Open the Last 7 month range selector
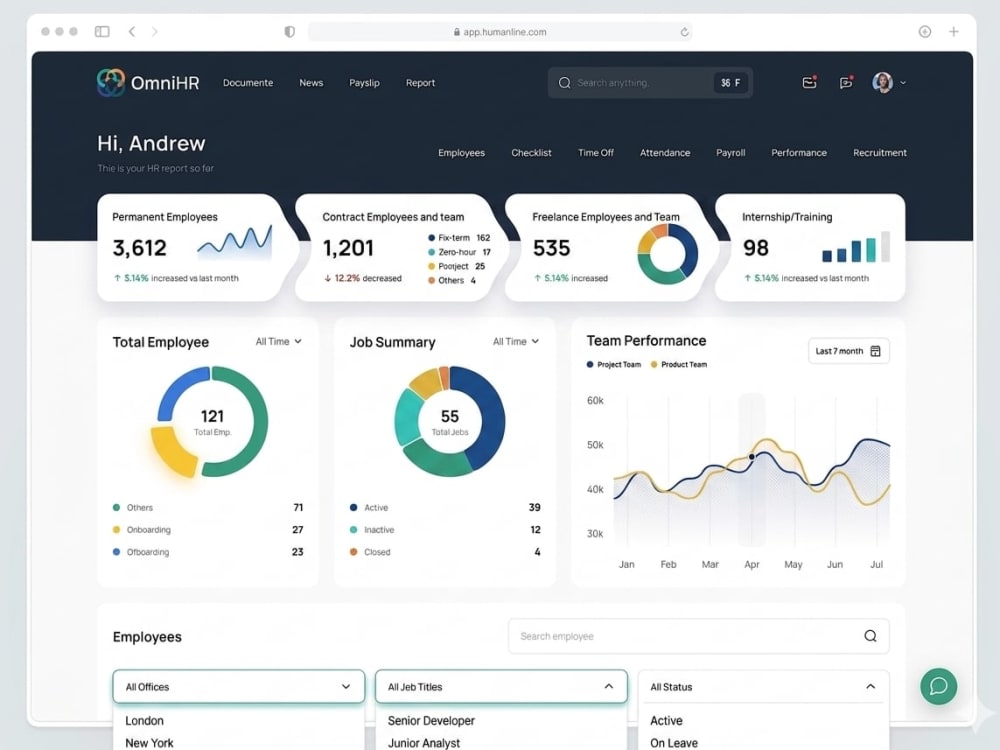The image size is (1000, 750). pyautogui.click(x=848, y=351)
